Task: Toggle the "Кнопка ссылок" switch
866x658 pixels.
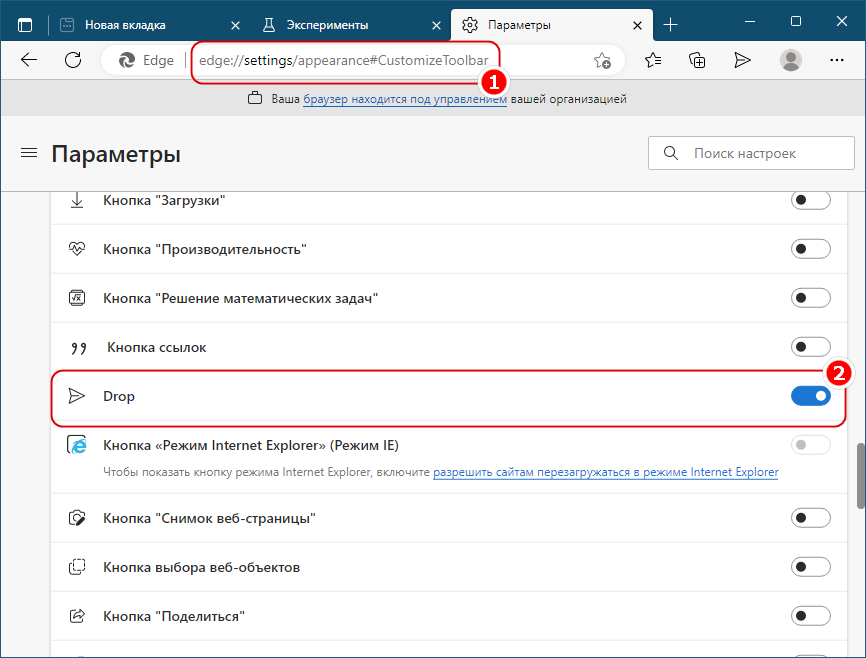Action: pyautogui.click(x=810, y=347)
